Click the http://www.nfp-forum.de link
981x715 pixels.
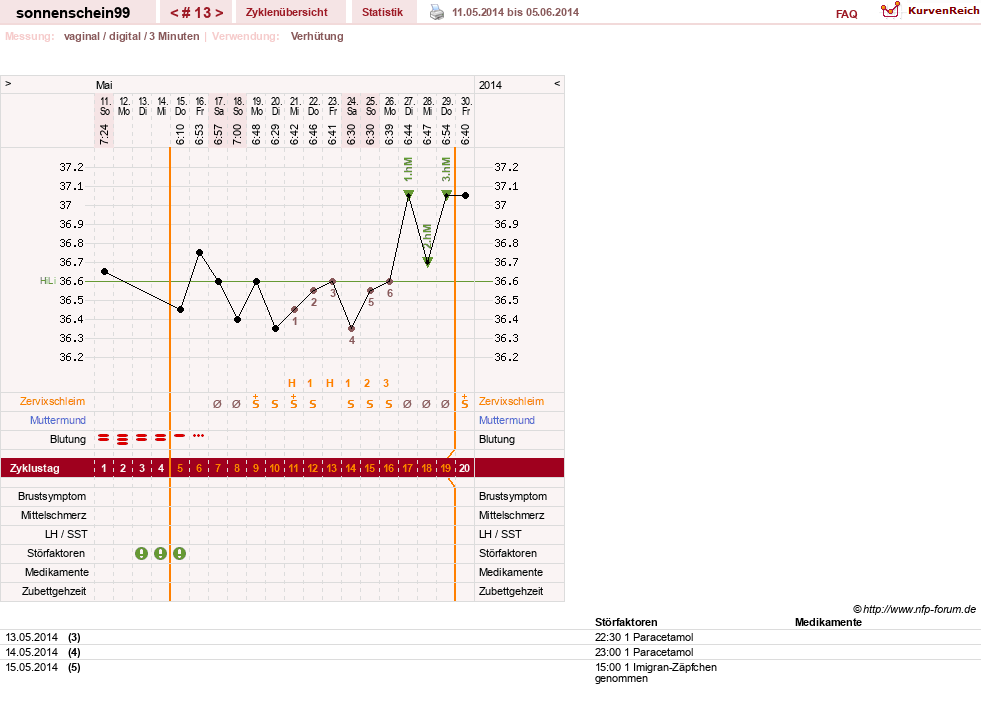(x=919, y=609)
